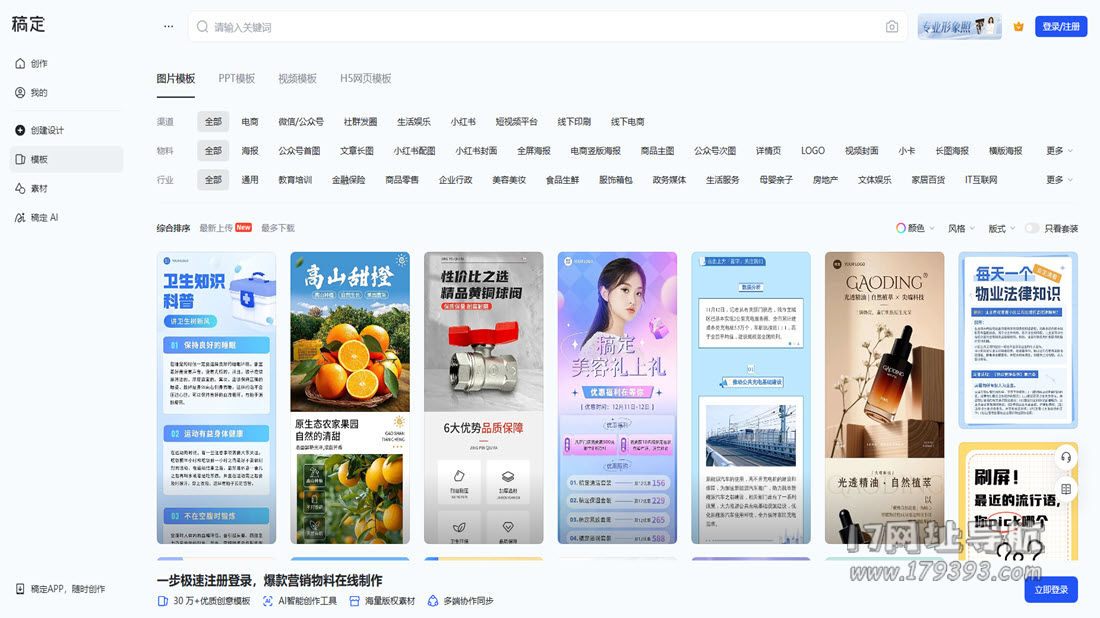Viewport: 1100px width, 618px height.
Task: Select the 电商 channel filter
Action: pos(249,122)
